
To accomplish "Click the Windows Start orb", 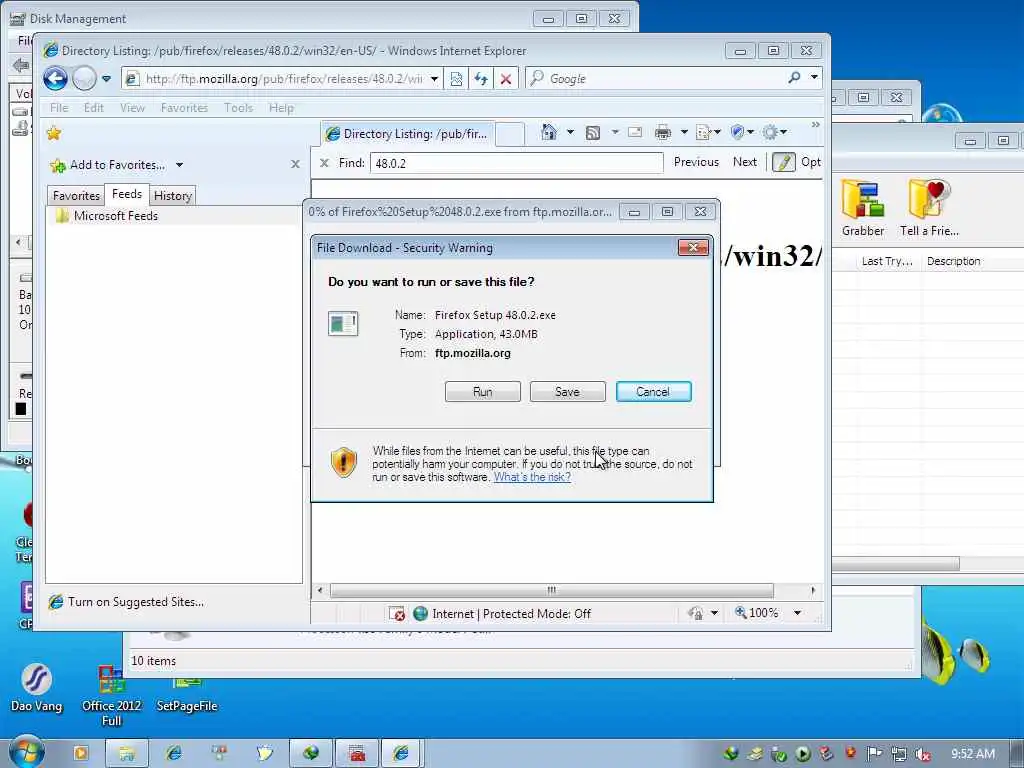I will pos(27,752).
